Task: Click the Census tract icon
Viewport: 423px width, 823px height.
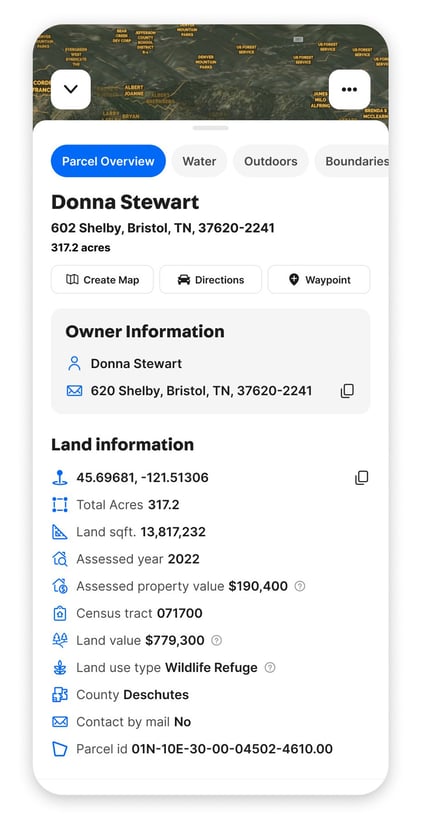Action: pos(60,614)
